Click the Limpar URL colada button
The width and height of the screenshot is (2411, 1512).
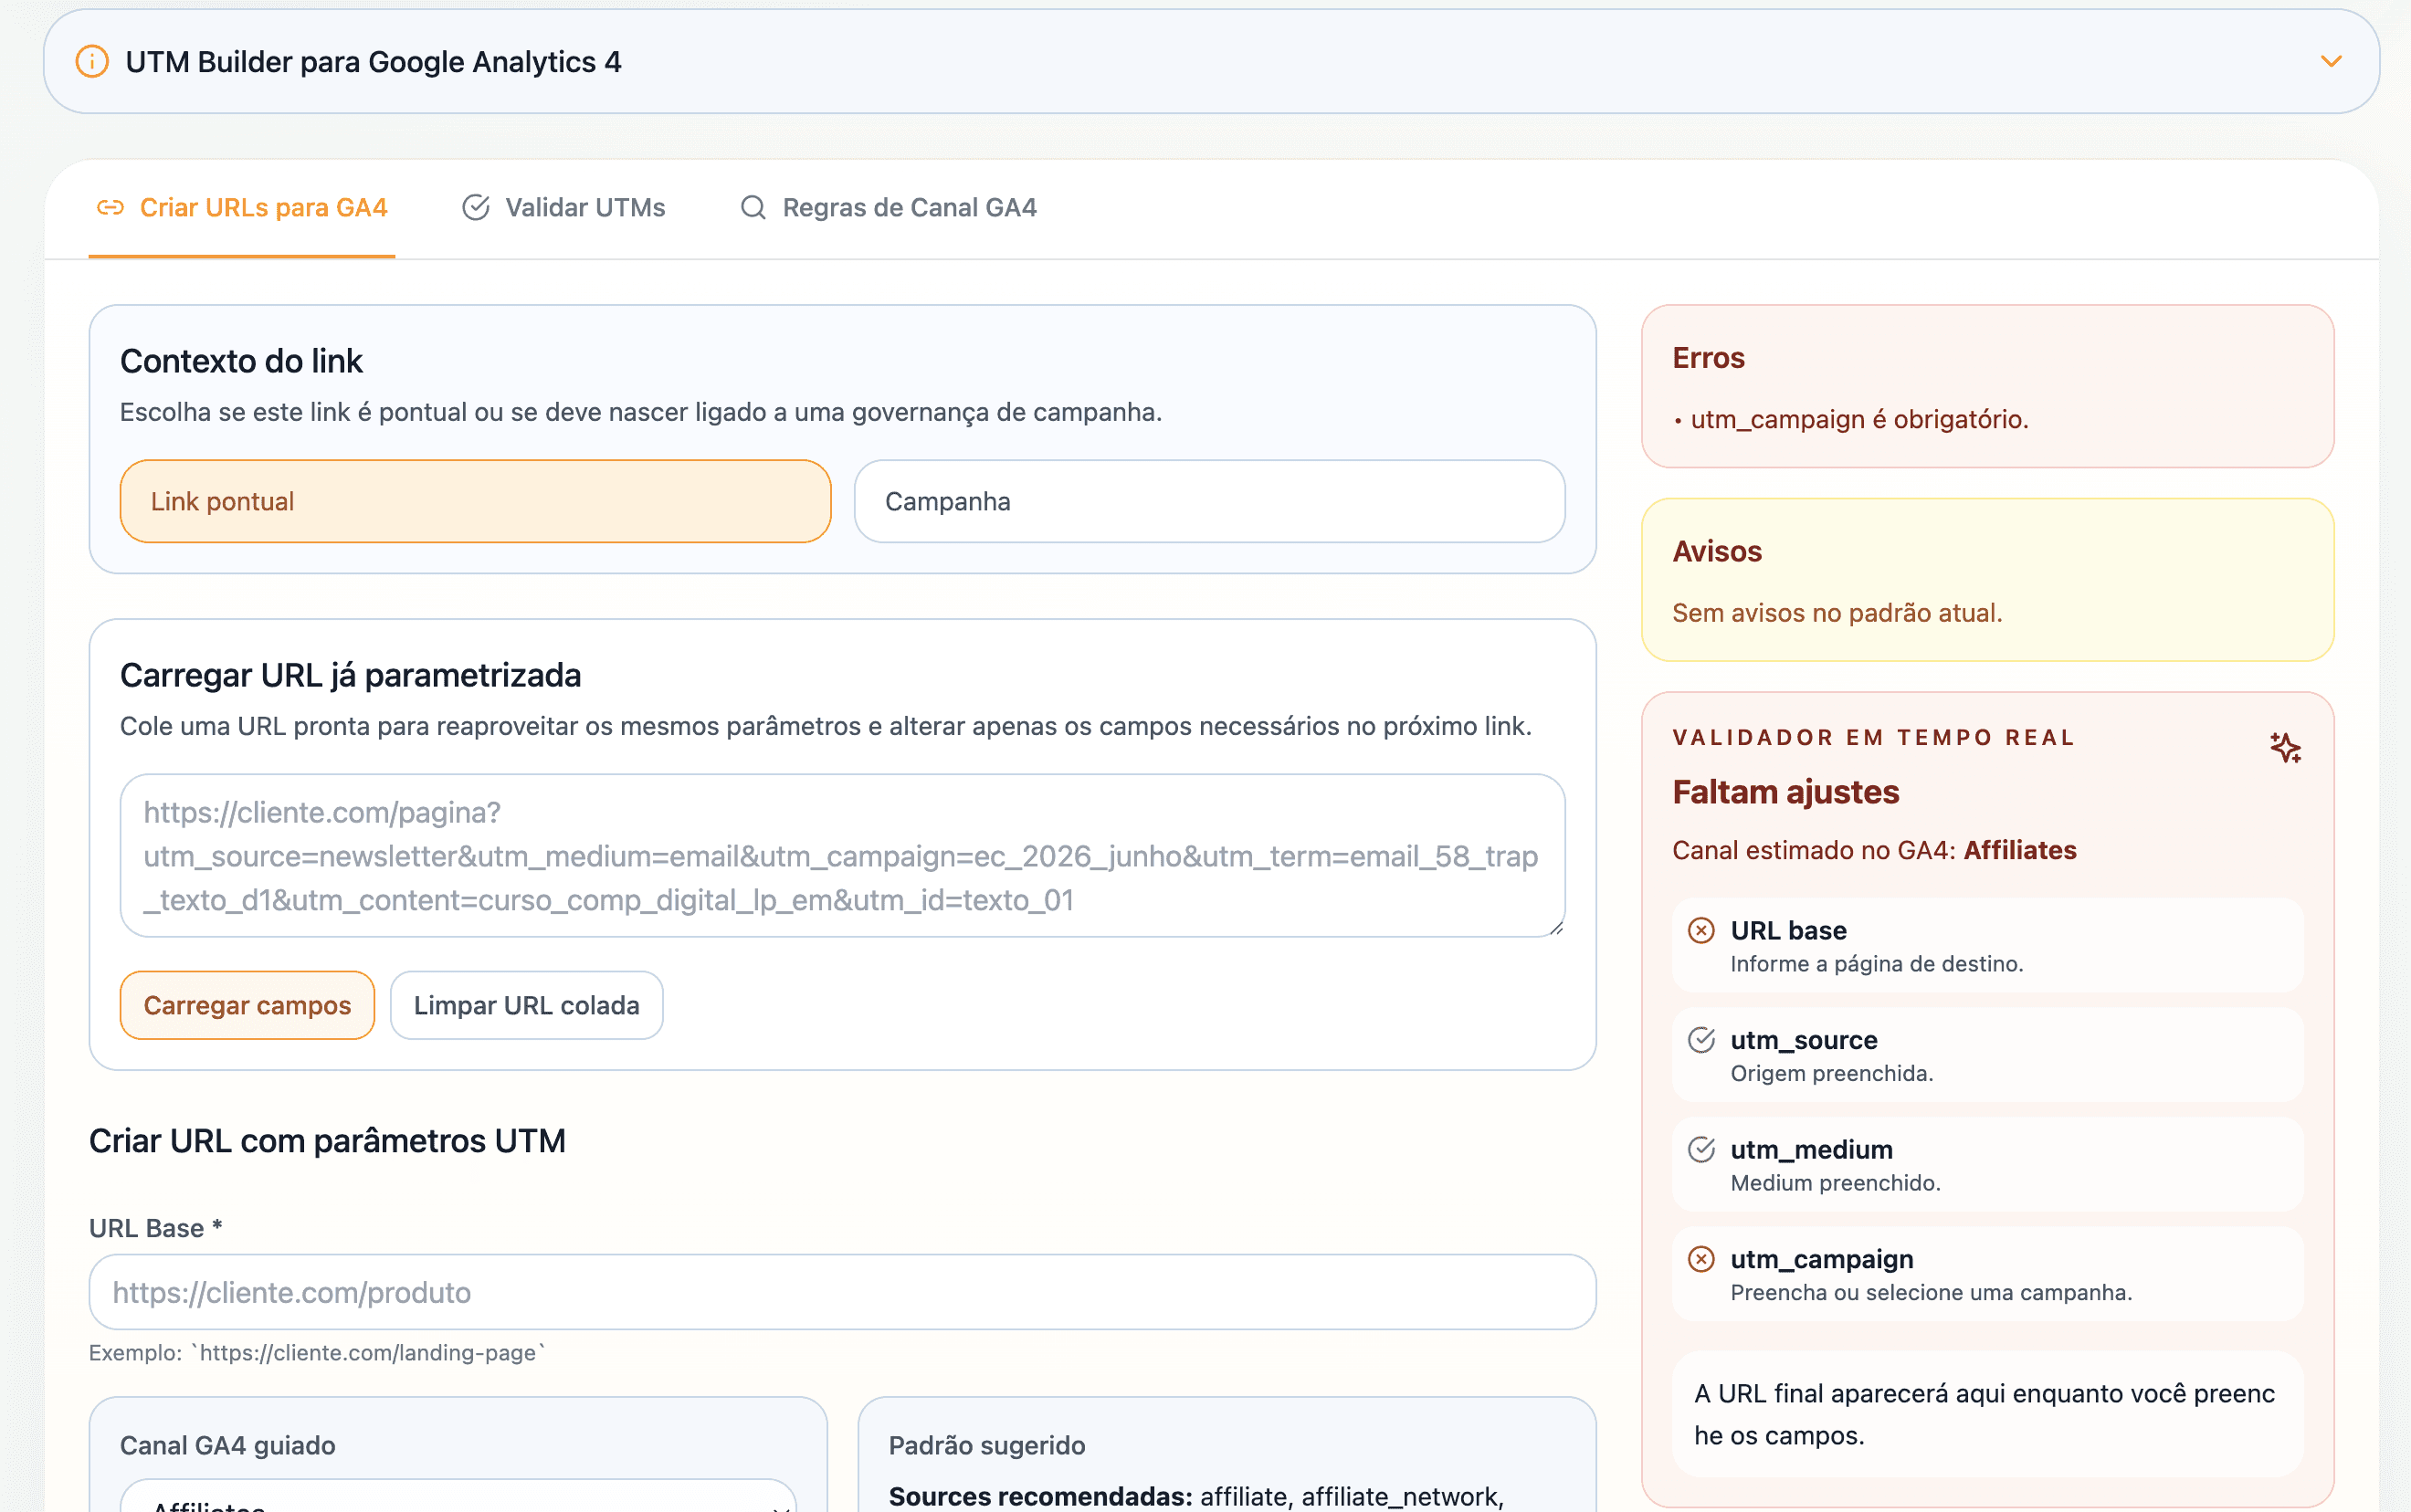526,1005
